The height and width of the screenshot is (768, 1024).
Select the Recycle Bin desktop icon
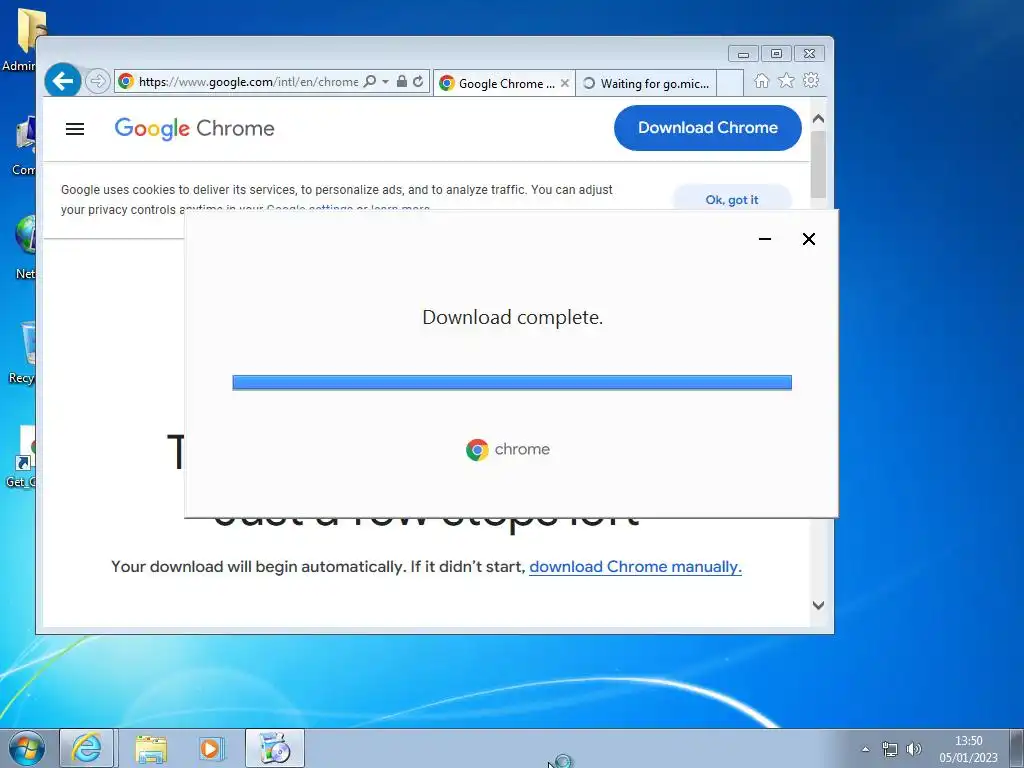point(22,353)
